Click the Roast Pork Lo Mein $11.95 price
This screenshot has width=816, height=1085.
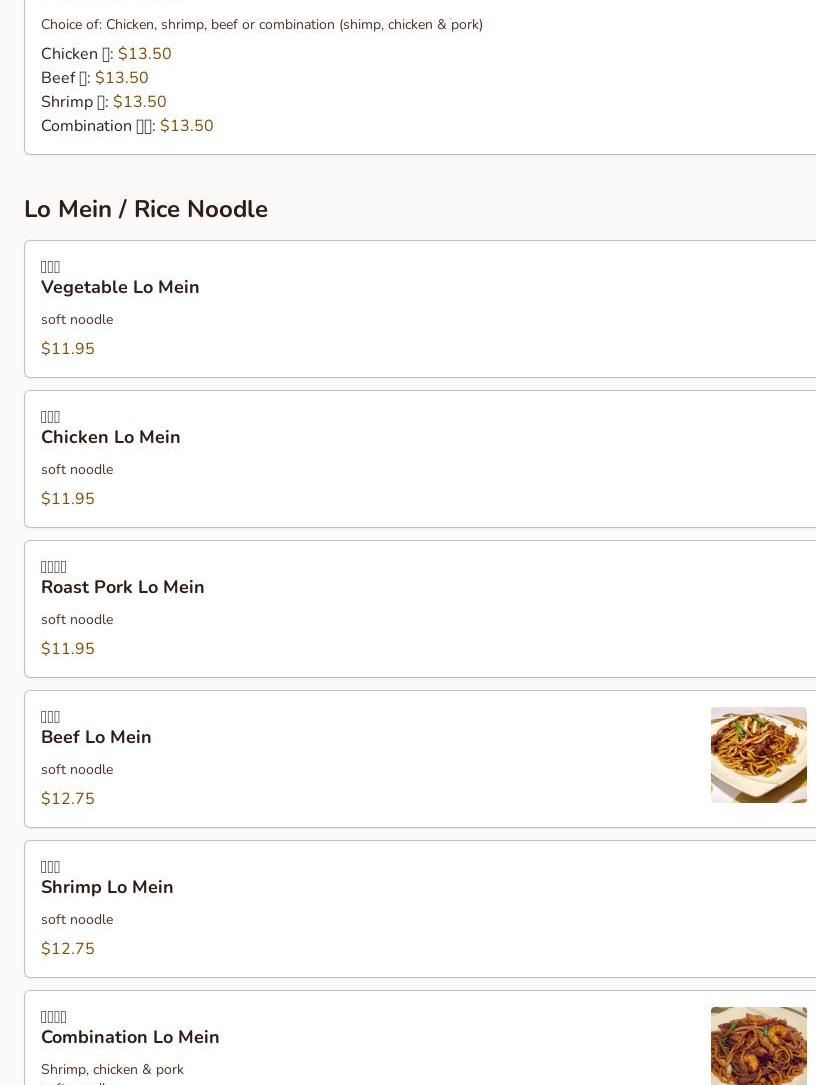pyautogui.click(x=68, y=649)
